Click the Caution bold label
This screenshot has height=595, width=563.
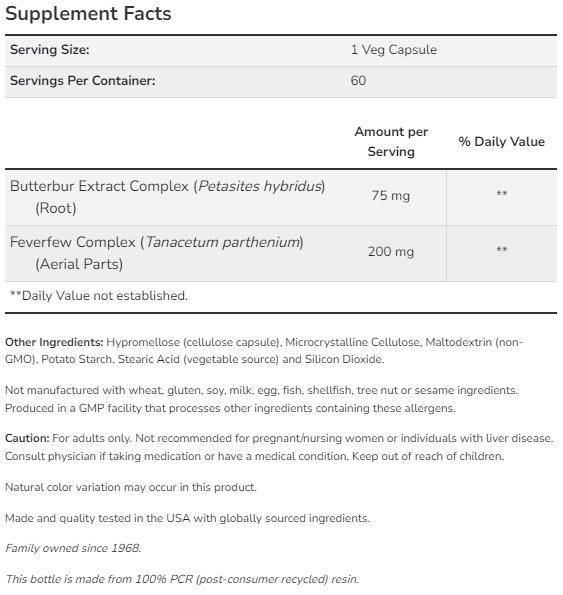point(27,438)
